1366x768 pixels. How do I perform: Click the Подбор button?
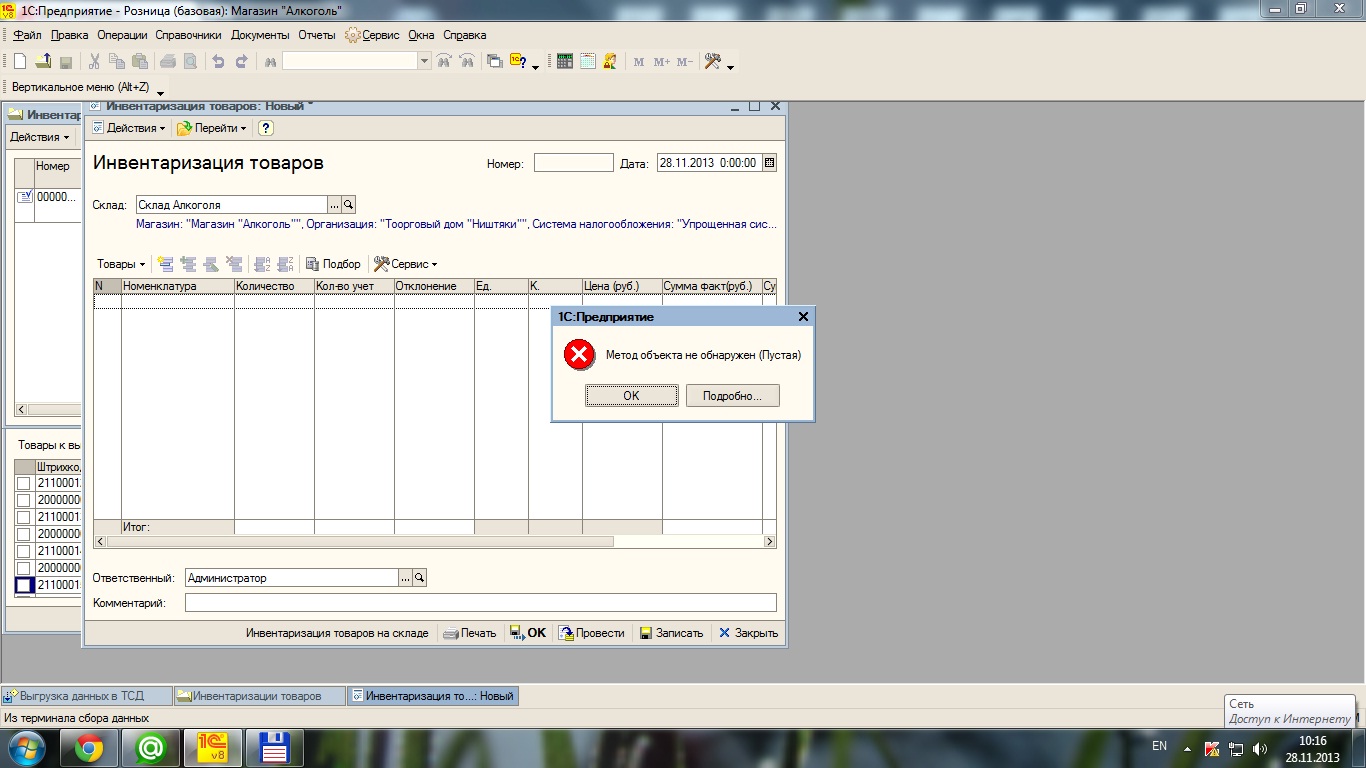click(x=333, y=264)
